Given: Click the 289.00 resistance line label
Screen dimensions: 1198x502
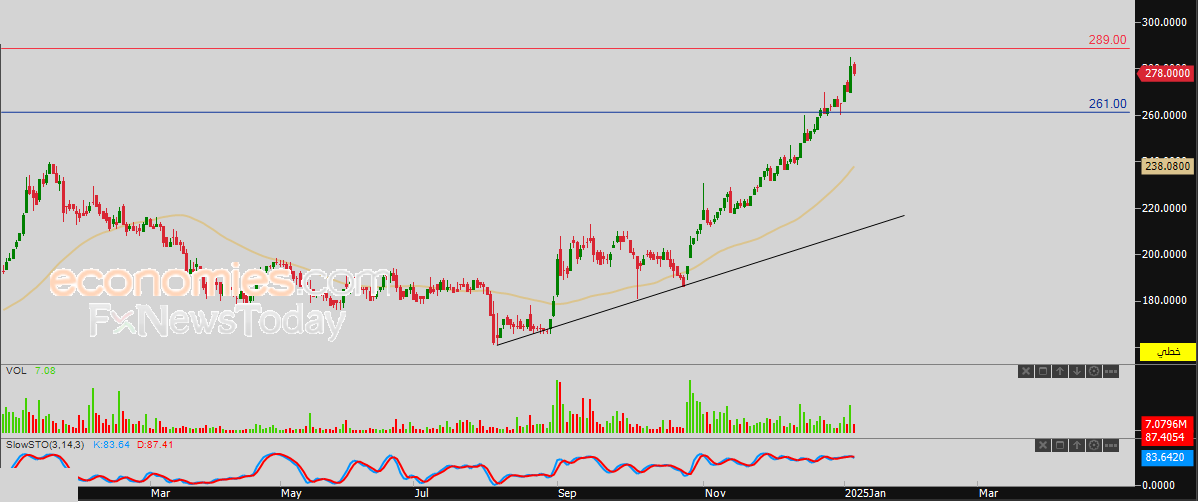Looking at the screenshot, I should pyautogui.click(x=1107, y=40).
